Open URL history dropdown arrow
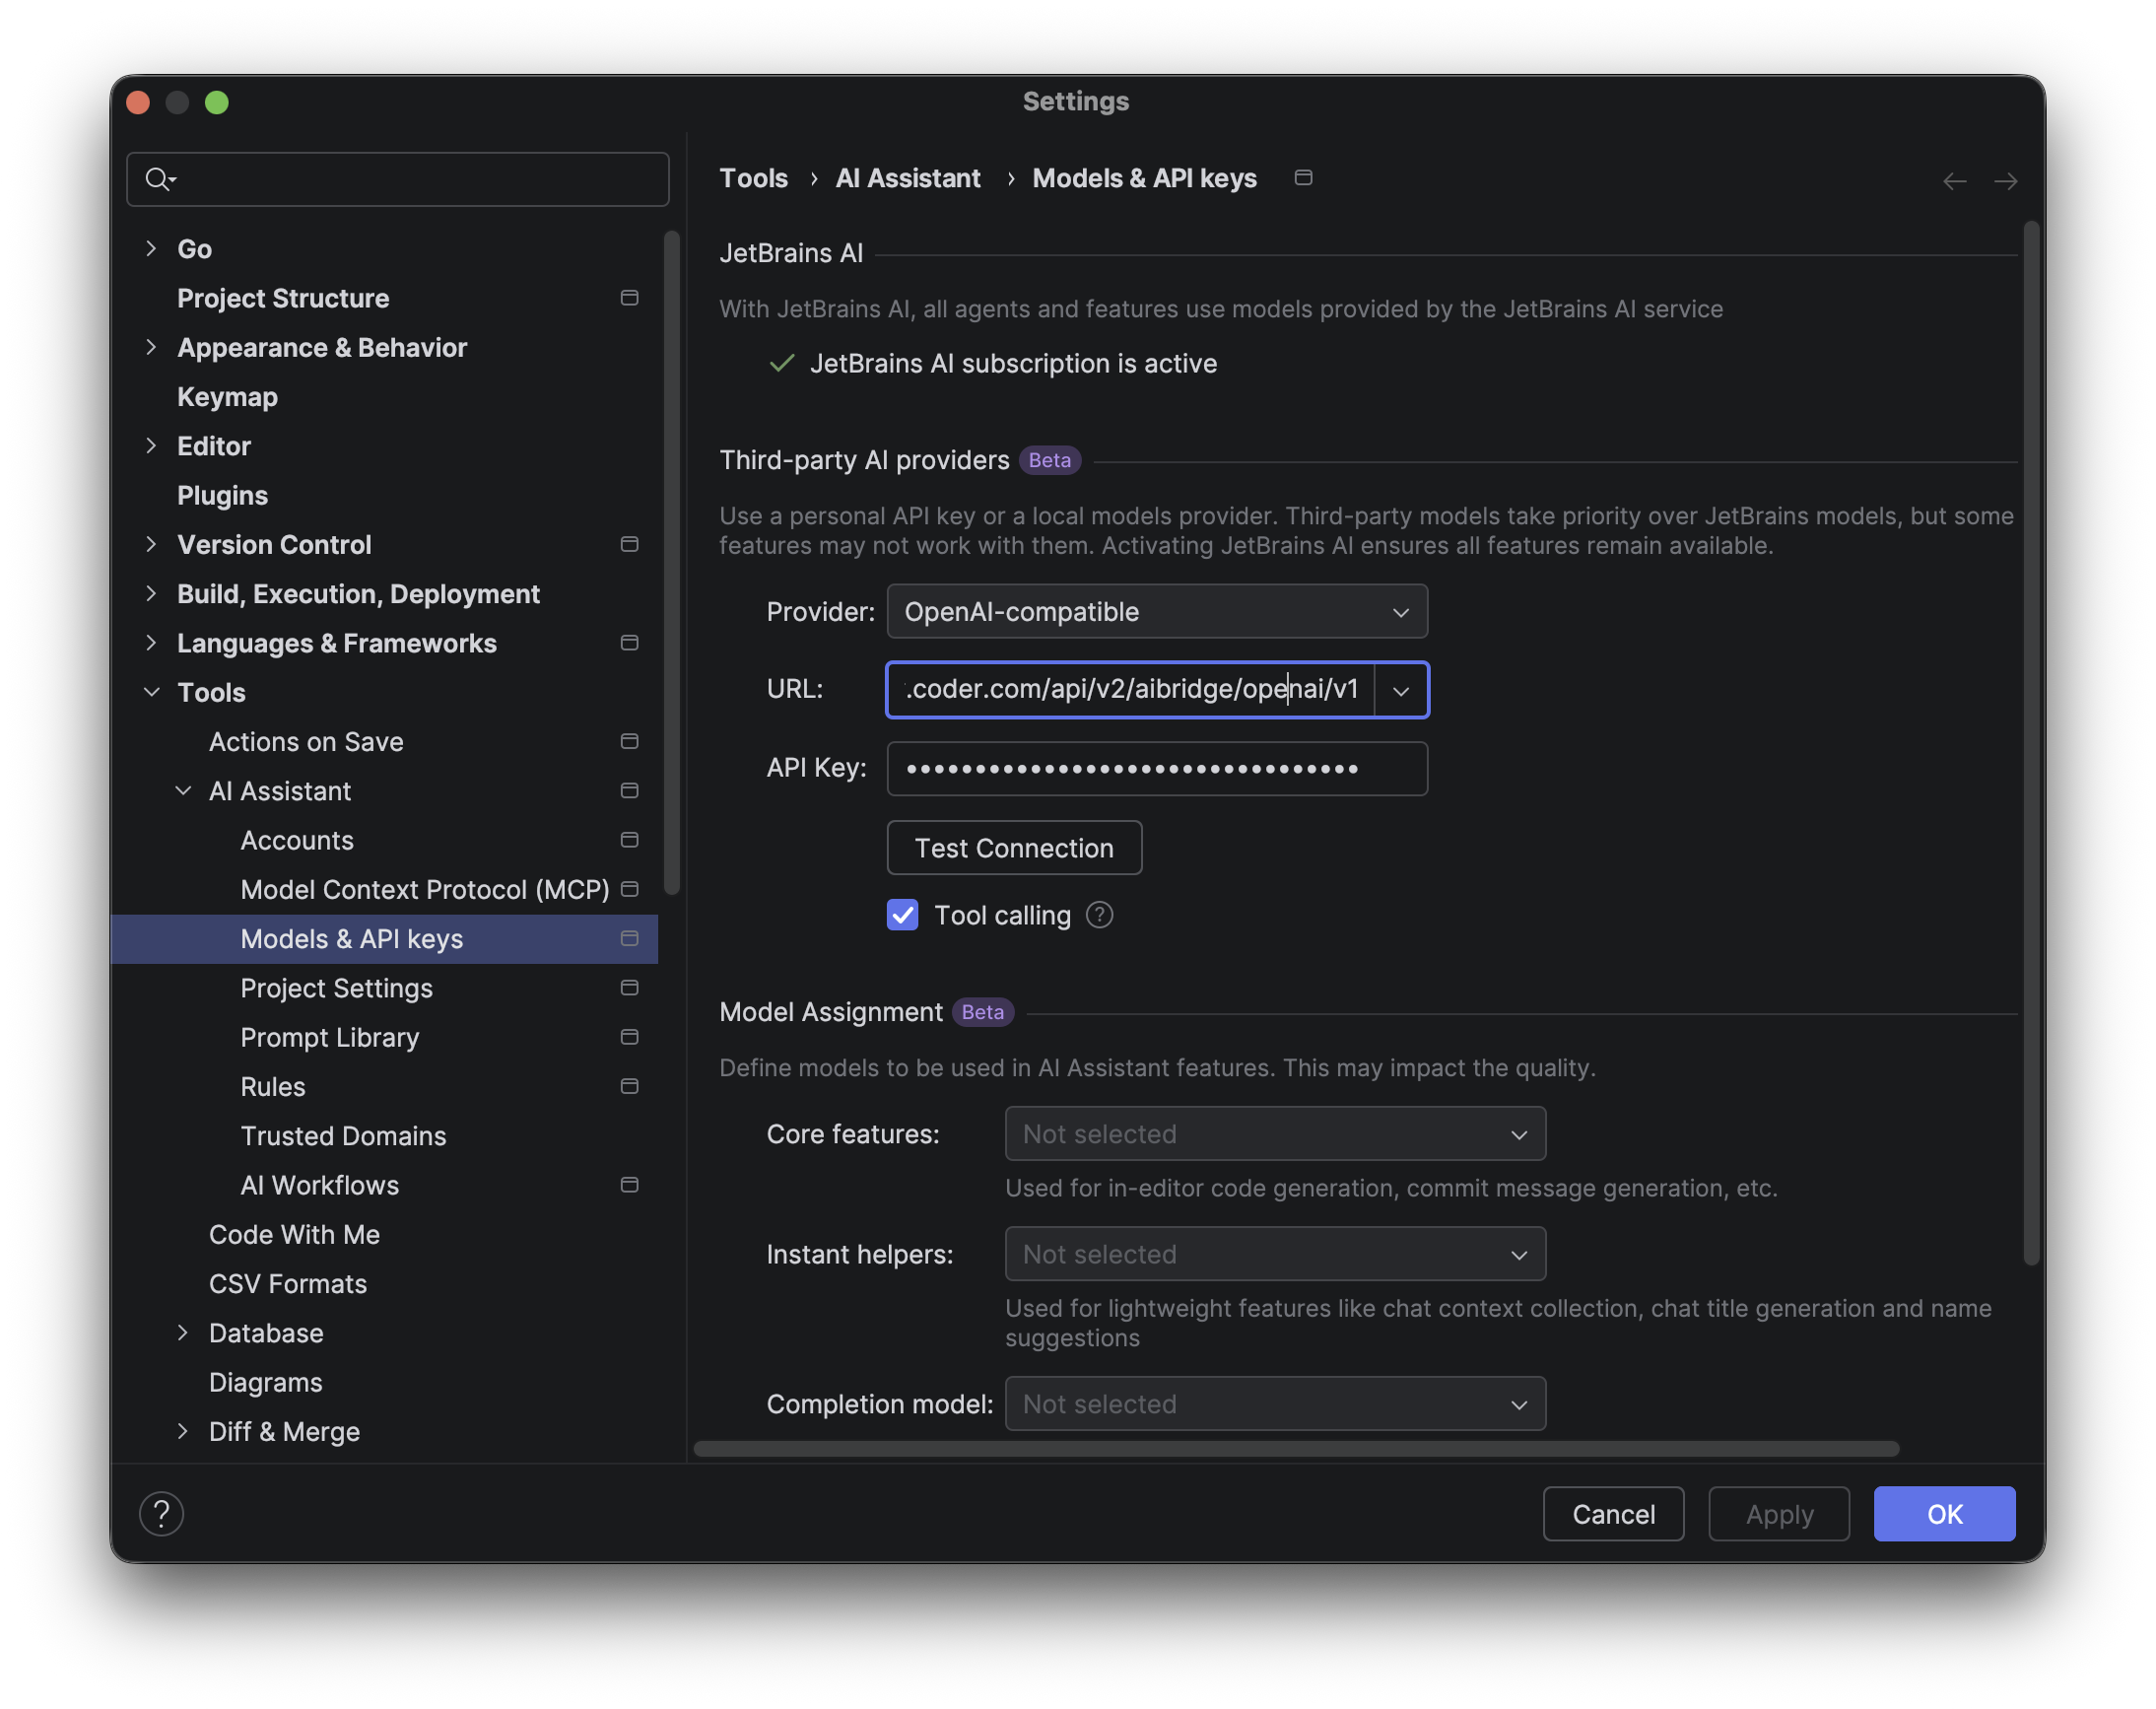The width and height of the screenshot is (2156, 1709). click(x=1401, y=690)
